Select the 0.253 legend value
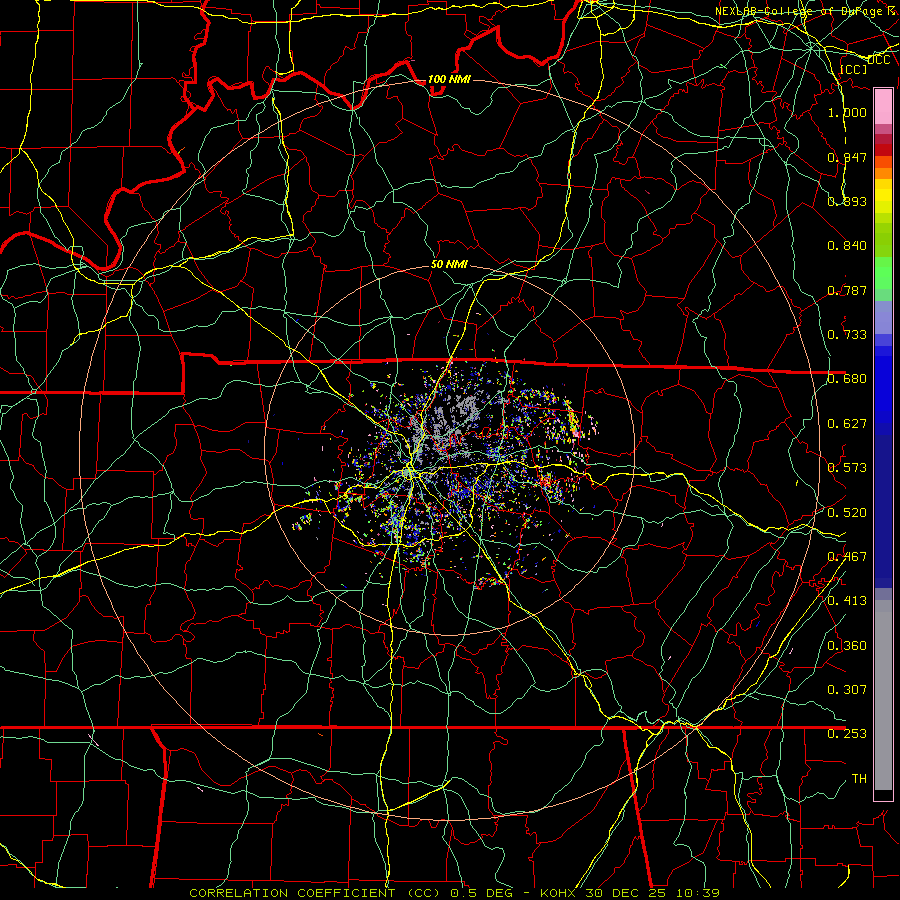Viewport: 900px width, 900px height. click(847, 734)
